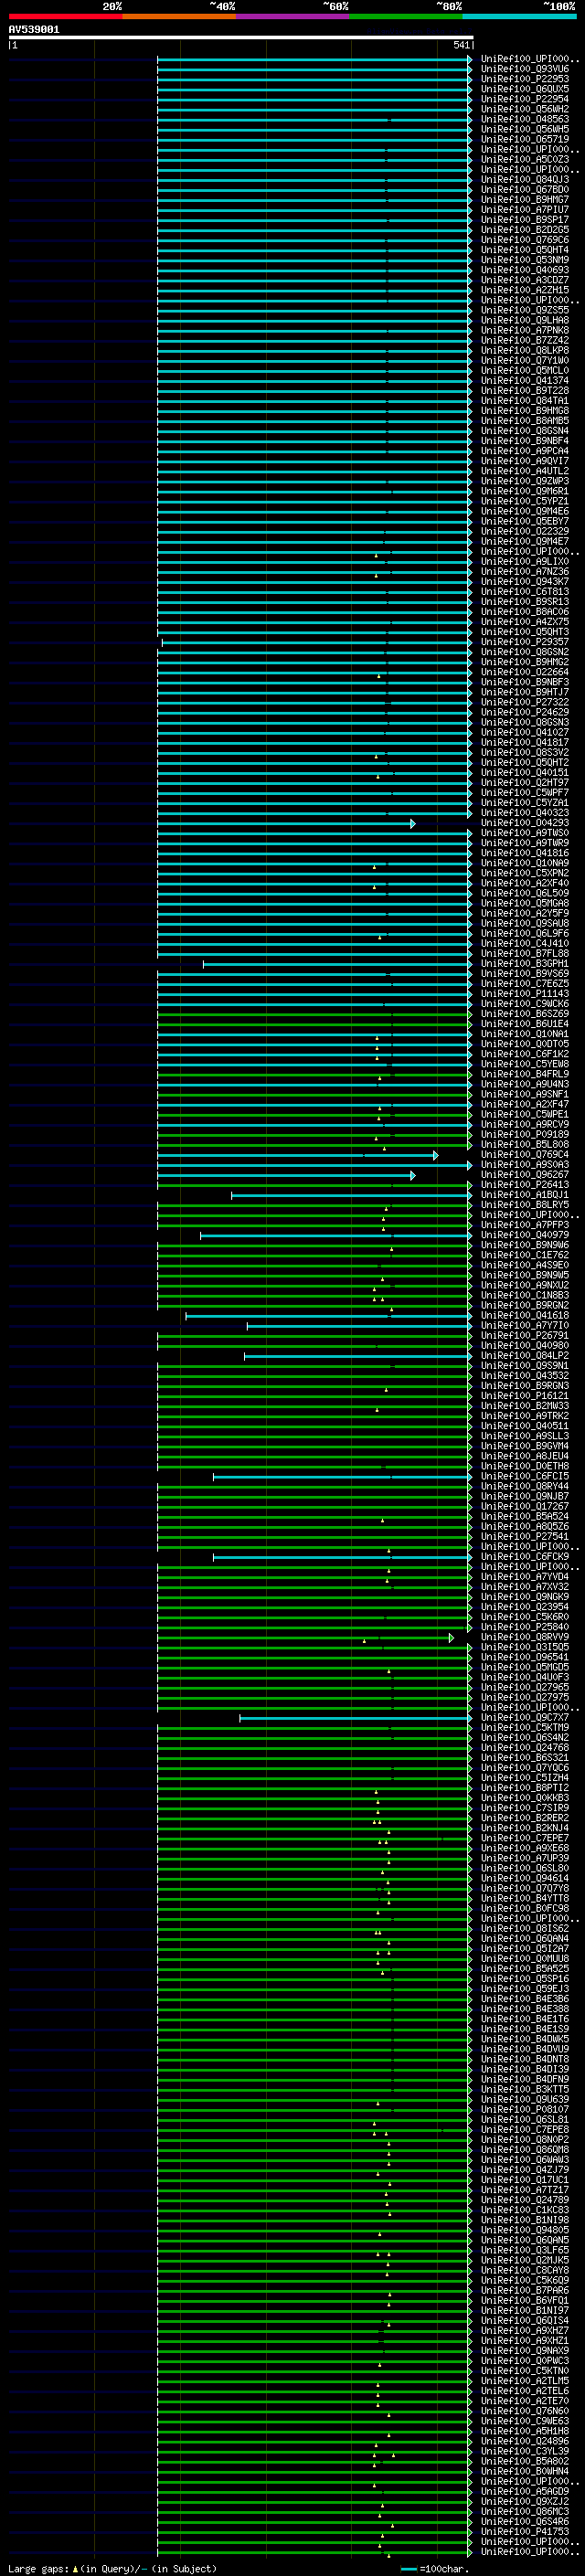
Task: Click the 'Large gaps' legend text
Action: [x=39, y=2569]
